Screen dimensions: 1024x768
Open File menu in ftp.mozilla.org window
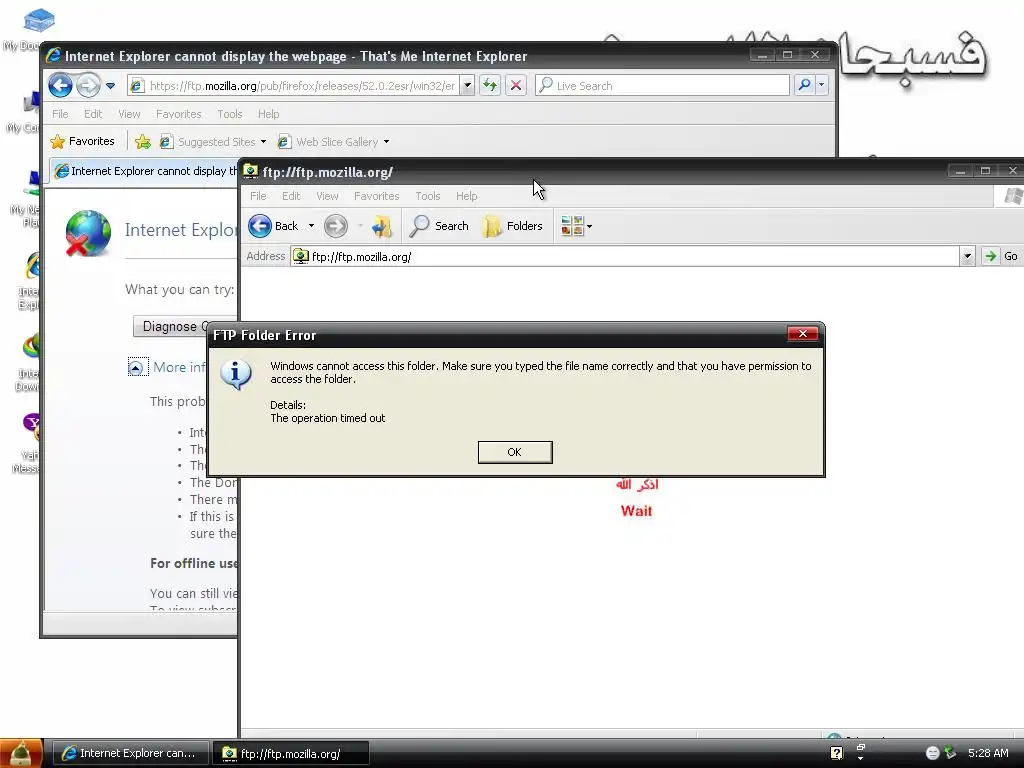pyautogui.click(x=258, y=196)
